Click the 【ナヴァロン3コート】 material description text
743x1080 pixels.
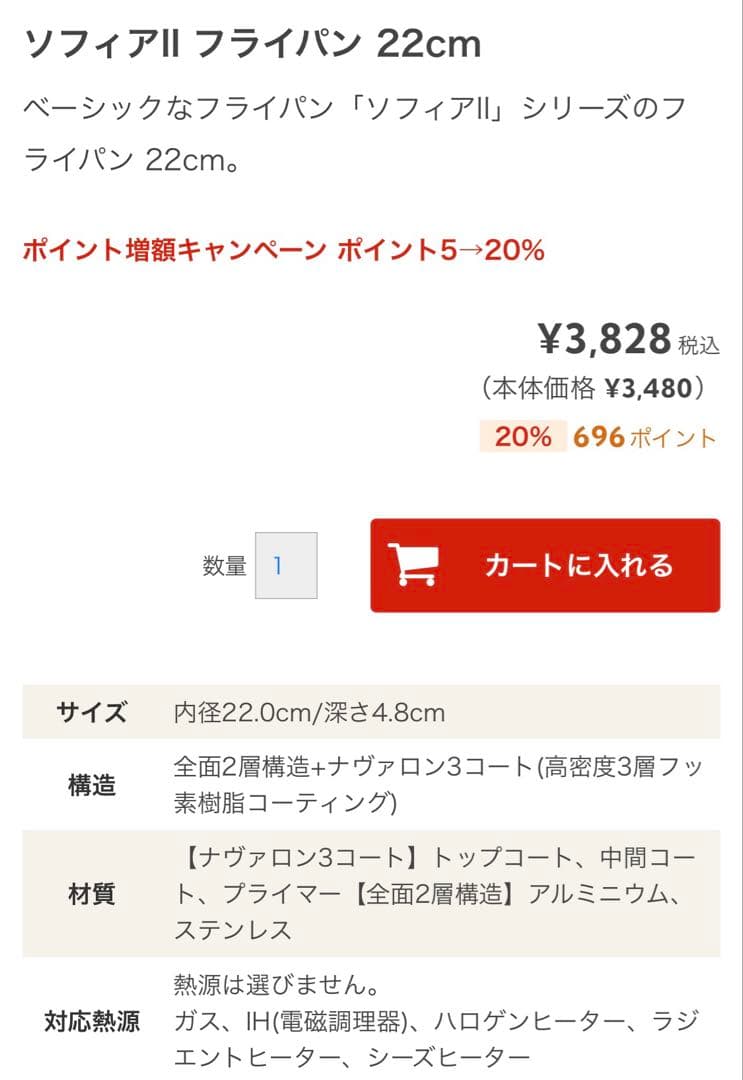(x=437, y=893)
